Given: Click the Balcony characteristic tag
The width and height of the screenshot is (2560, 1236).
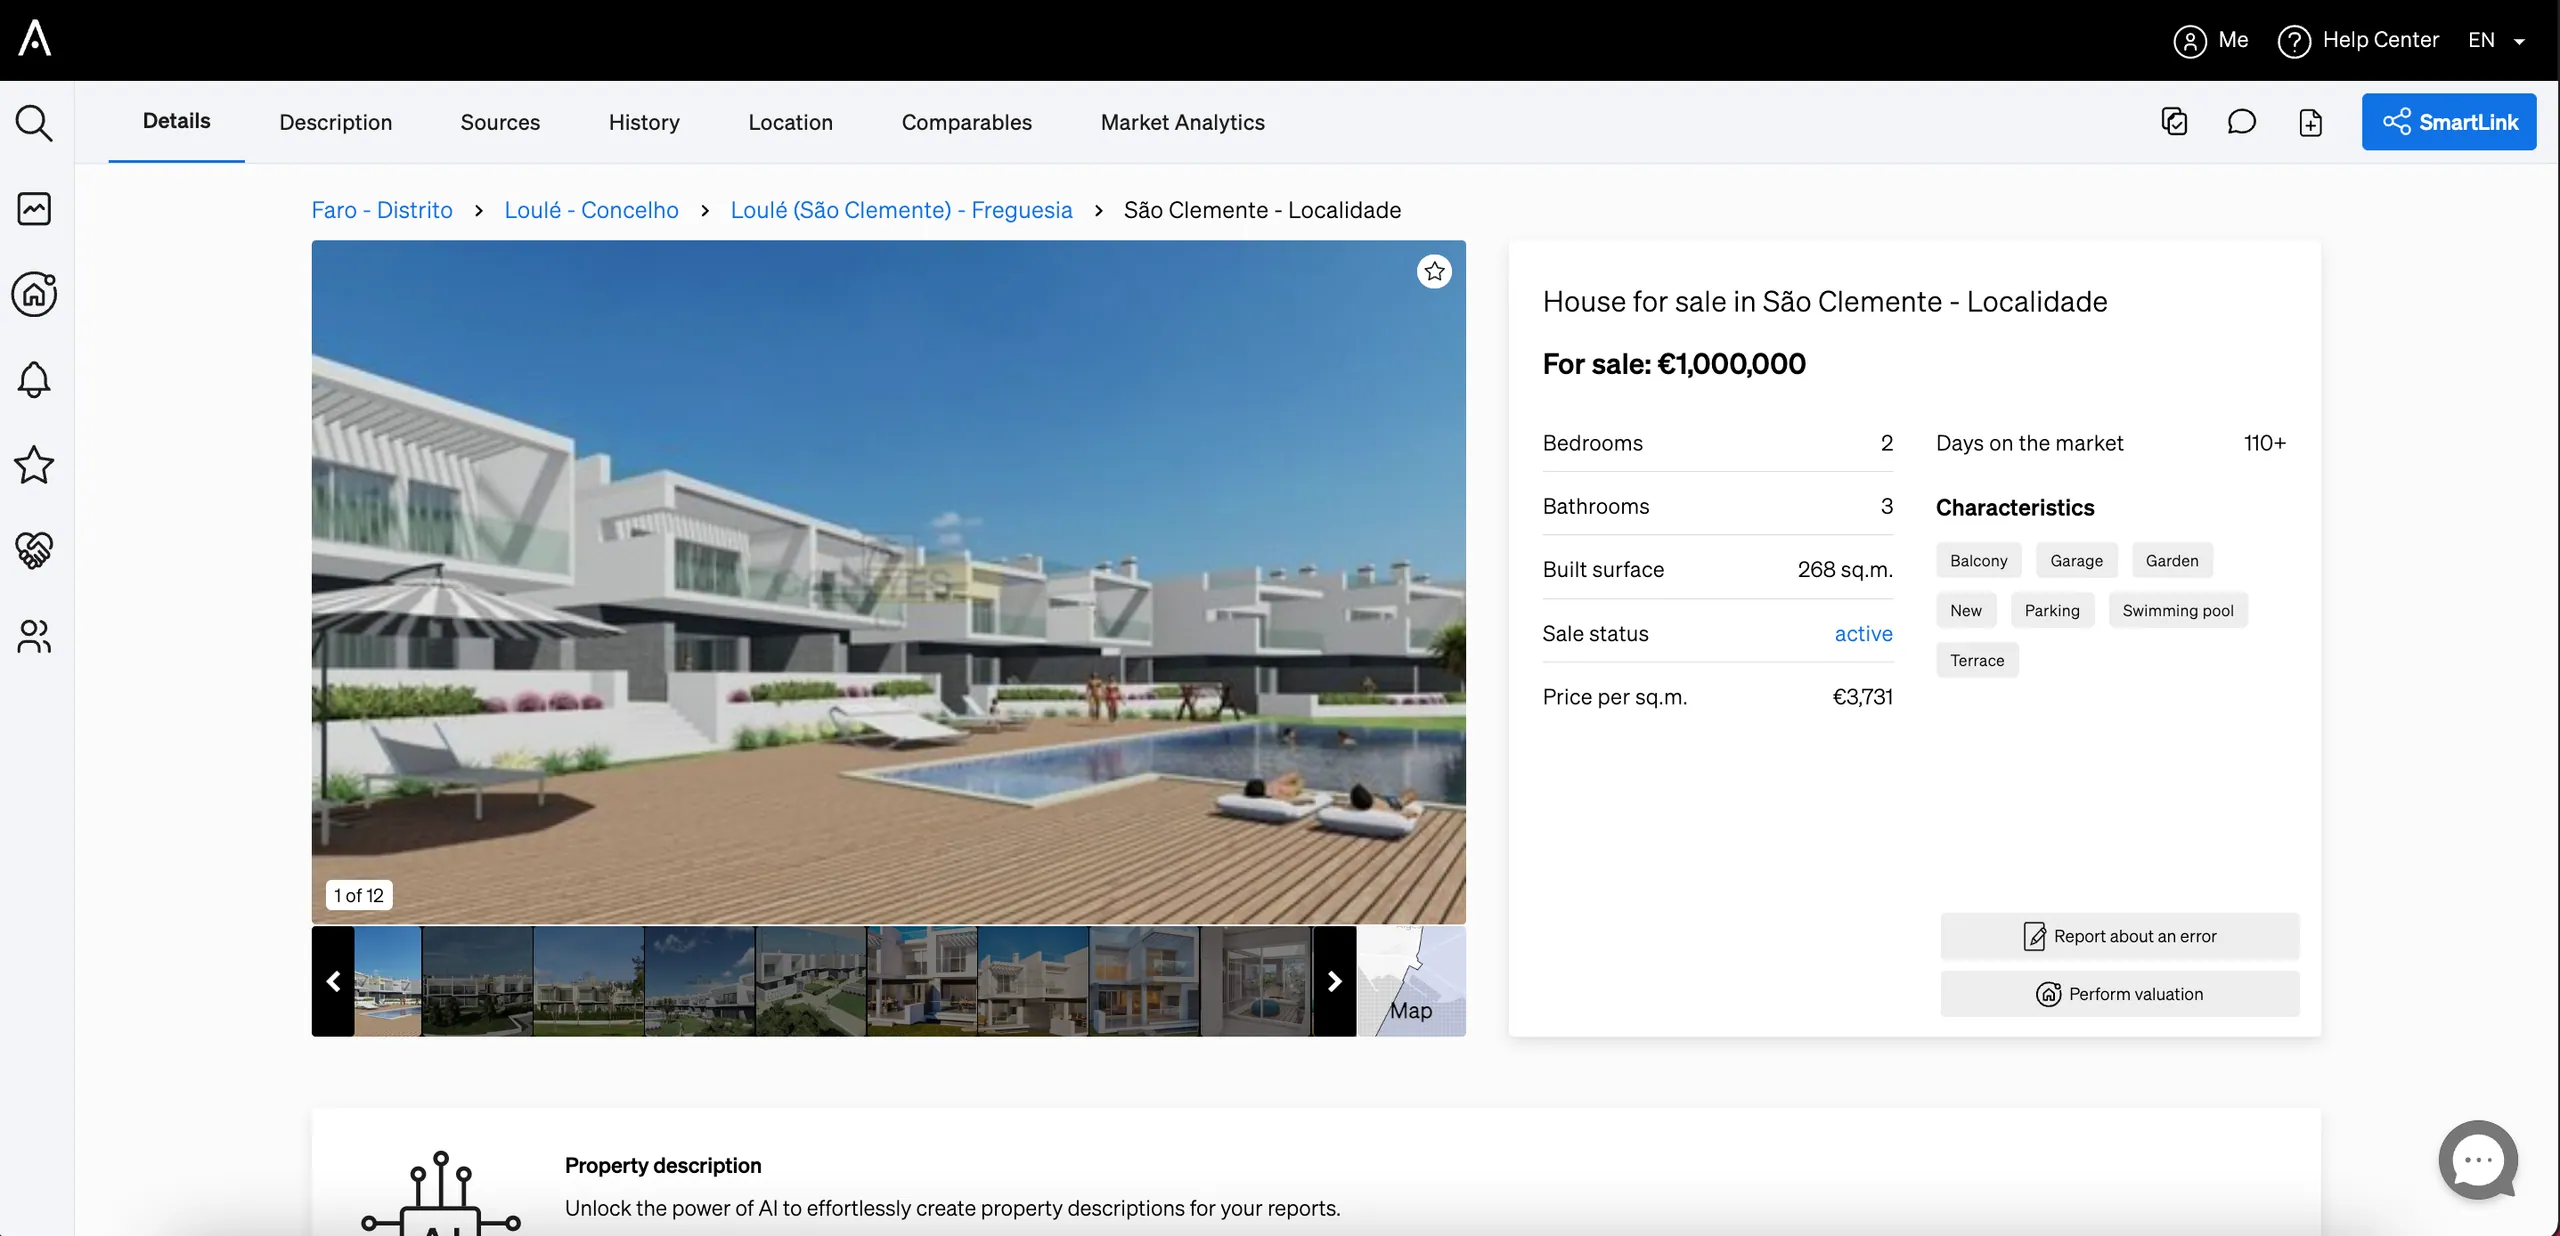Looking at the screenshot, I should [1978, 561].
